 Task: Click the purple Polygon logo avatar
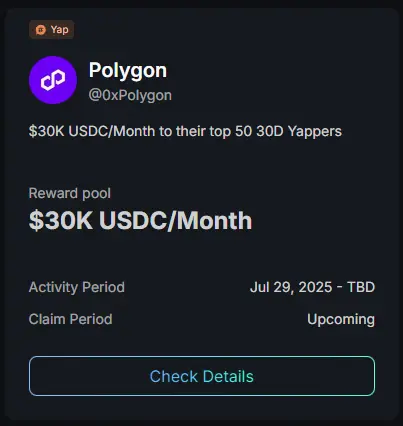click(53, 80)
